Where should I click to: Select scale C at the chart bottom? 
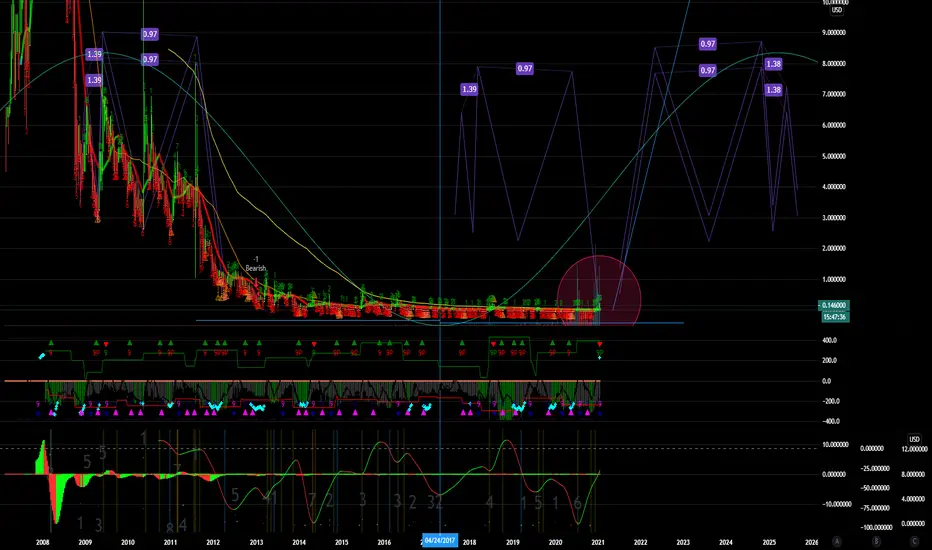coord(914,541)
